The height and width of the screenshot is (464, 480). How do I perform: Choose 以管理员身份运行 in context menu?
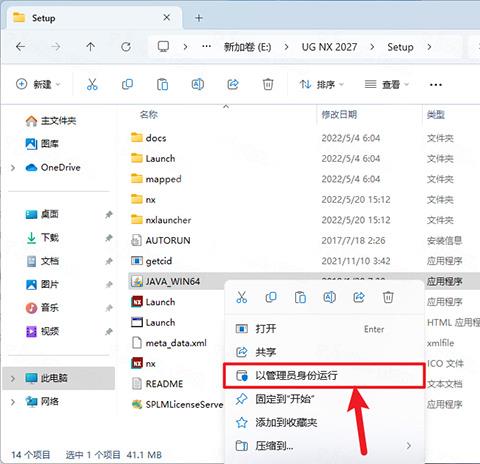click(x=324, y=376)
